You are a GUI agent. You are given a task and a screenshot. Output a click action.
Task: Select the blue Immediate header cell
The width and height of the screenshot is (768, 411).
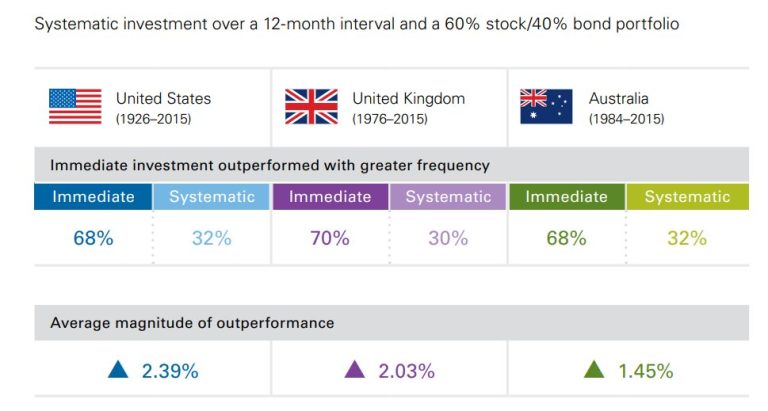(x=93, y=197)
